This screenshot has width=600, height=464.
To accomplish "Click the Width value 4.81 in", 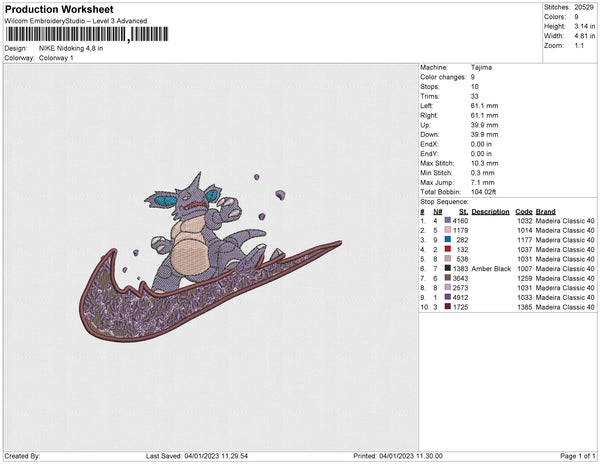I will coord(585,36).
